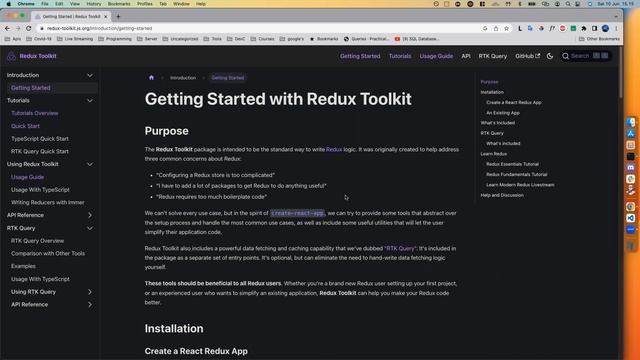Open Usage Guide in the top navbar
Screen dimensions: 640x360
point(436,56)
